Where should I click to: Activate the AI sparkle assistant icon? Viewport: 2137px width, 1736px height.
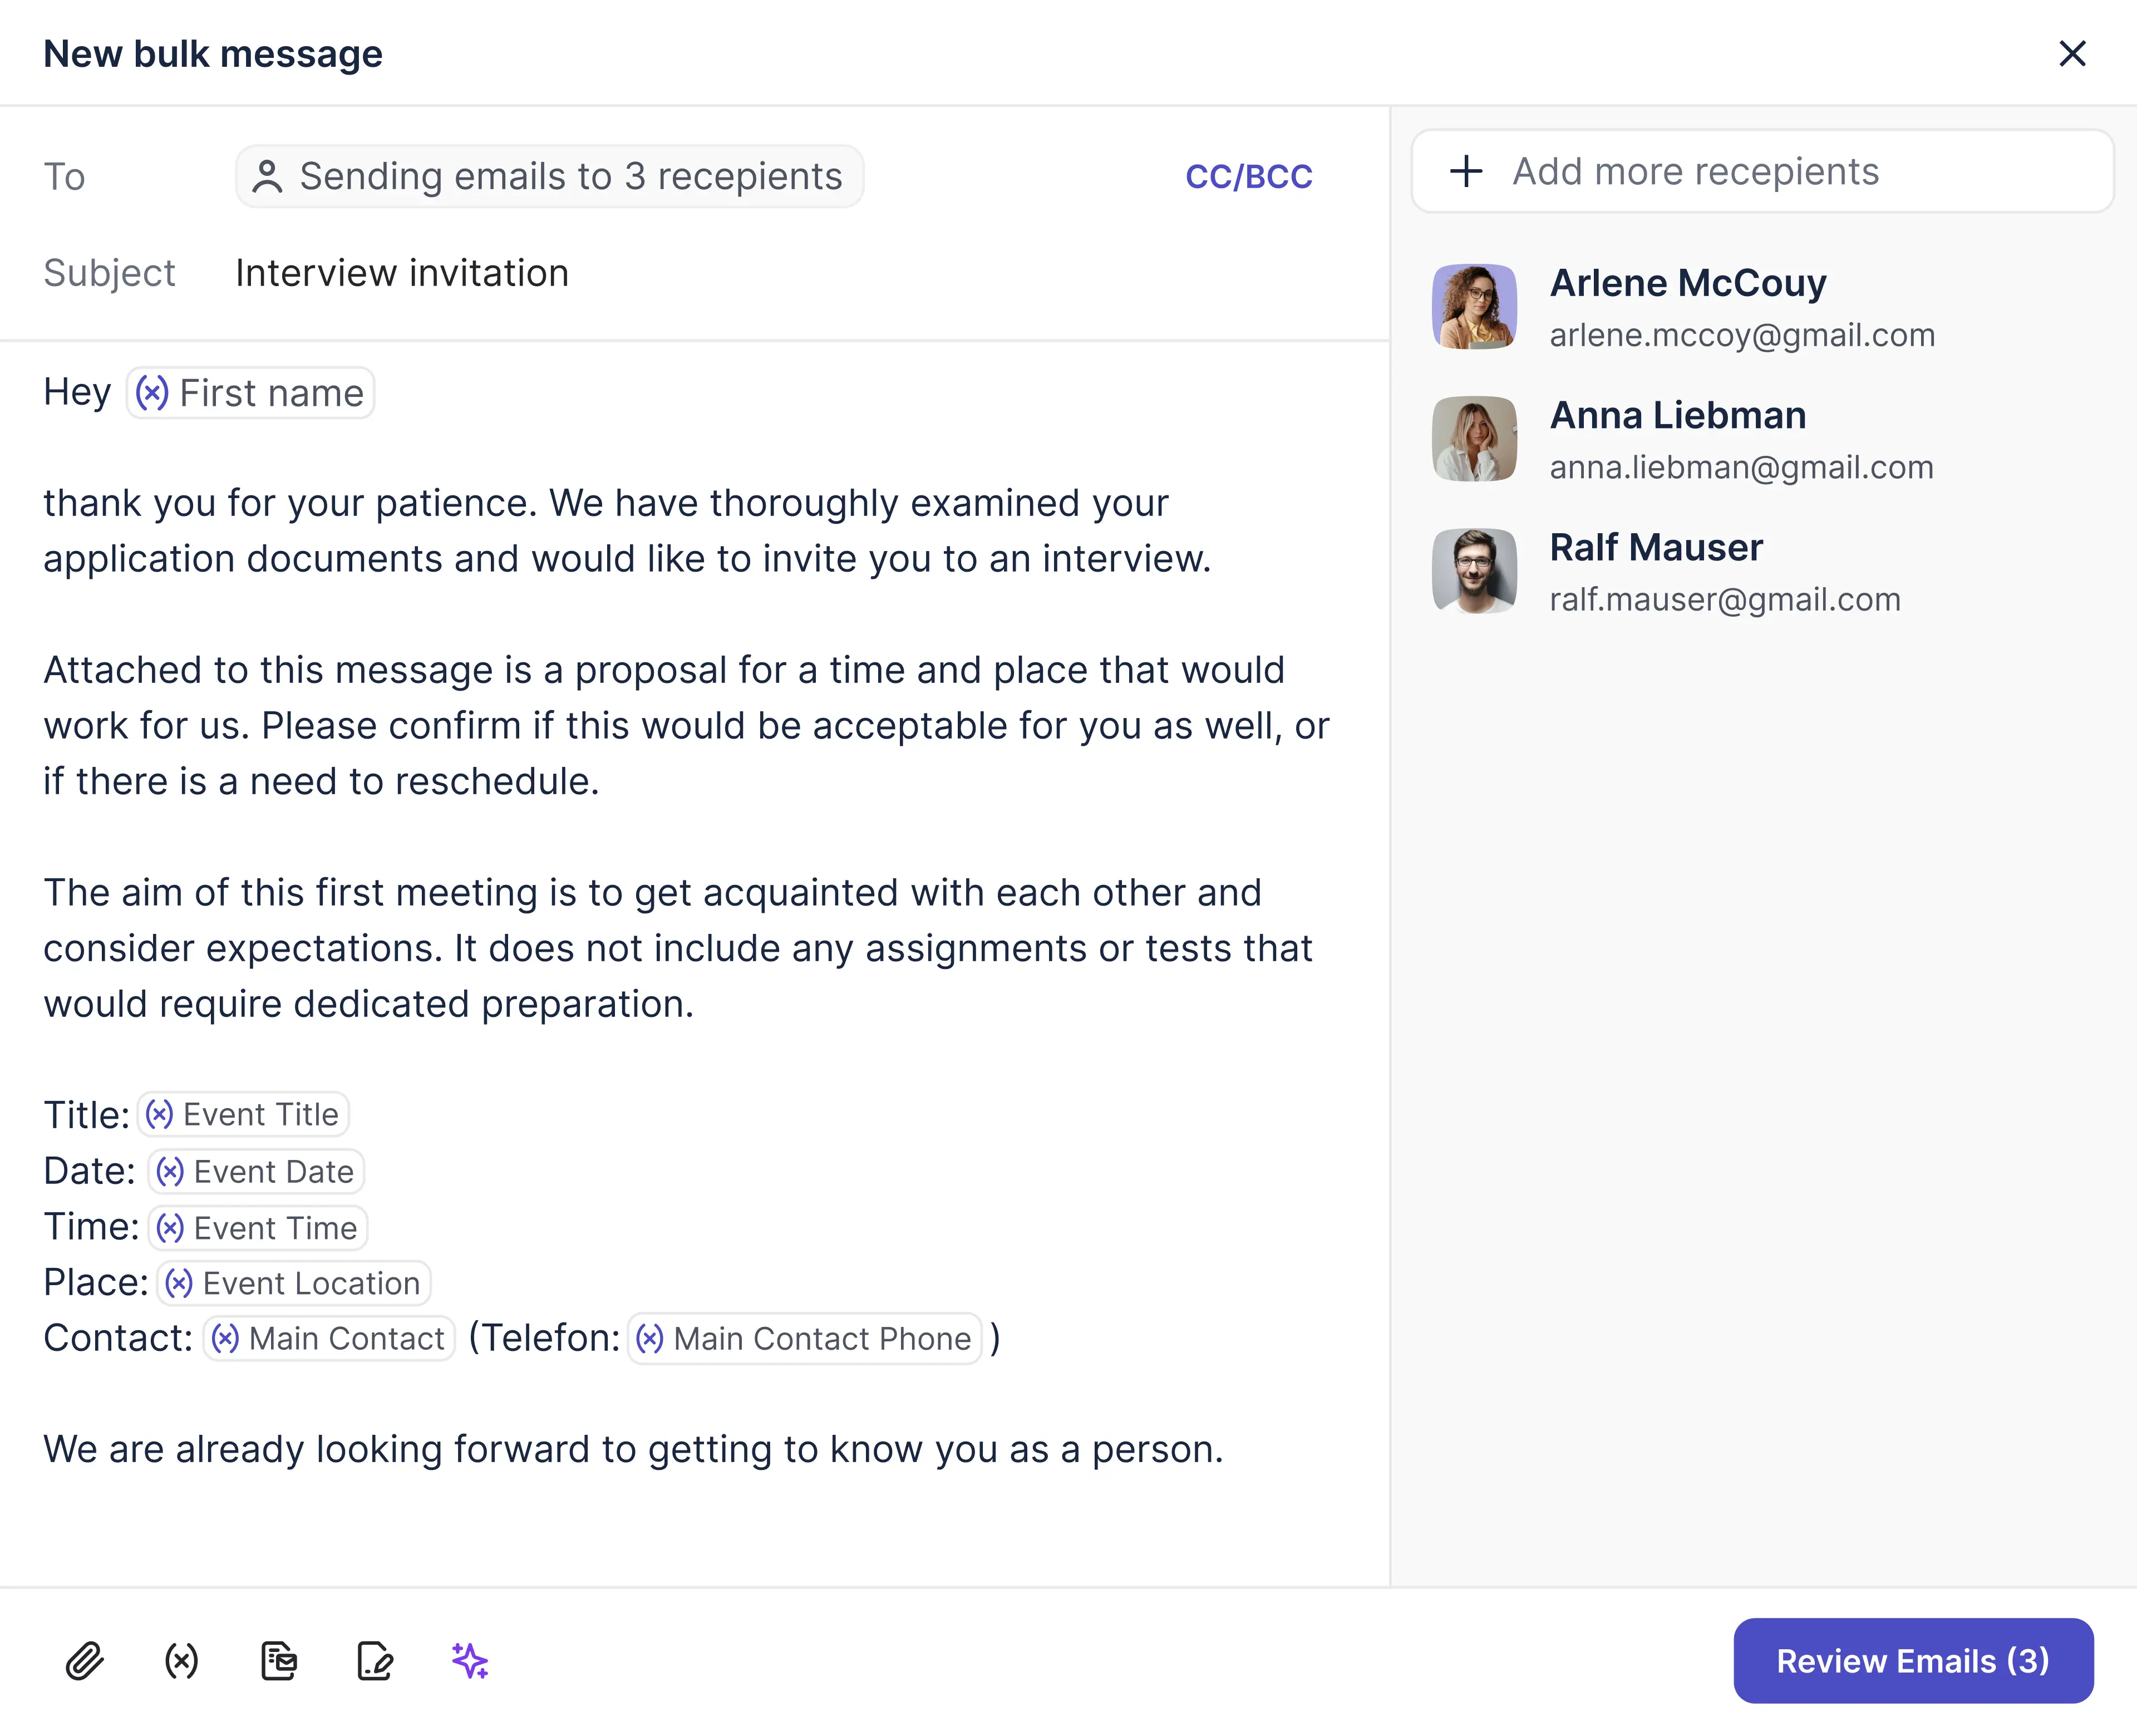point(470,1661)
